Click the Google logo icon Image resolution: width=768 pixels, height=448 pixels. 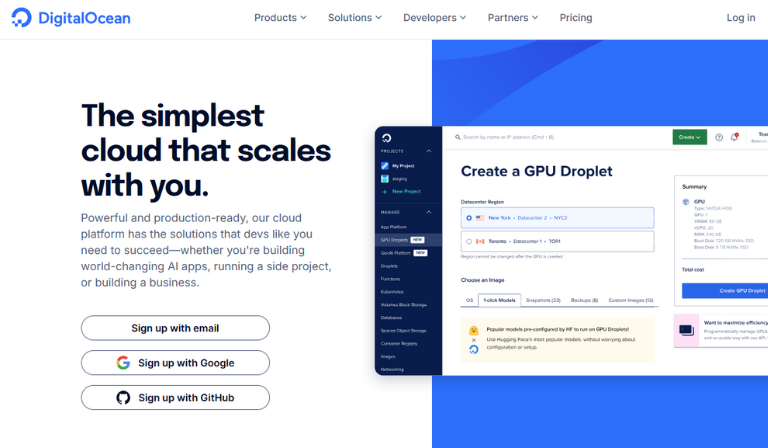click(123, 363)
